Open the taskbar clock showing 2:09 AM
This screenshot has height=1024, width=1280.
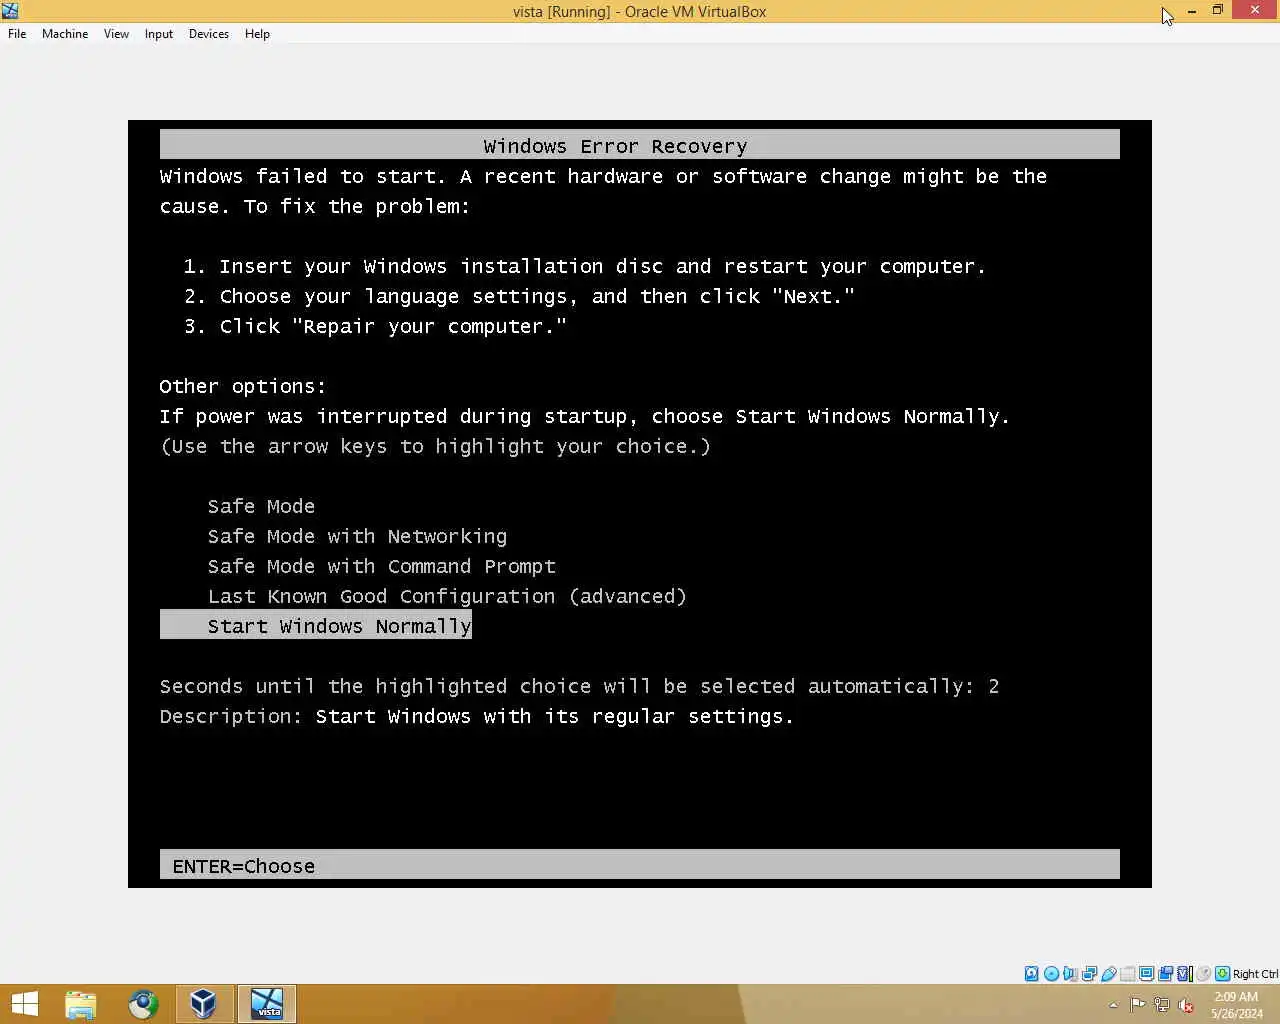[1236, 1005]
